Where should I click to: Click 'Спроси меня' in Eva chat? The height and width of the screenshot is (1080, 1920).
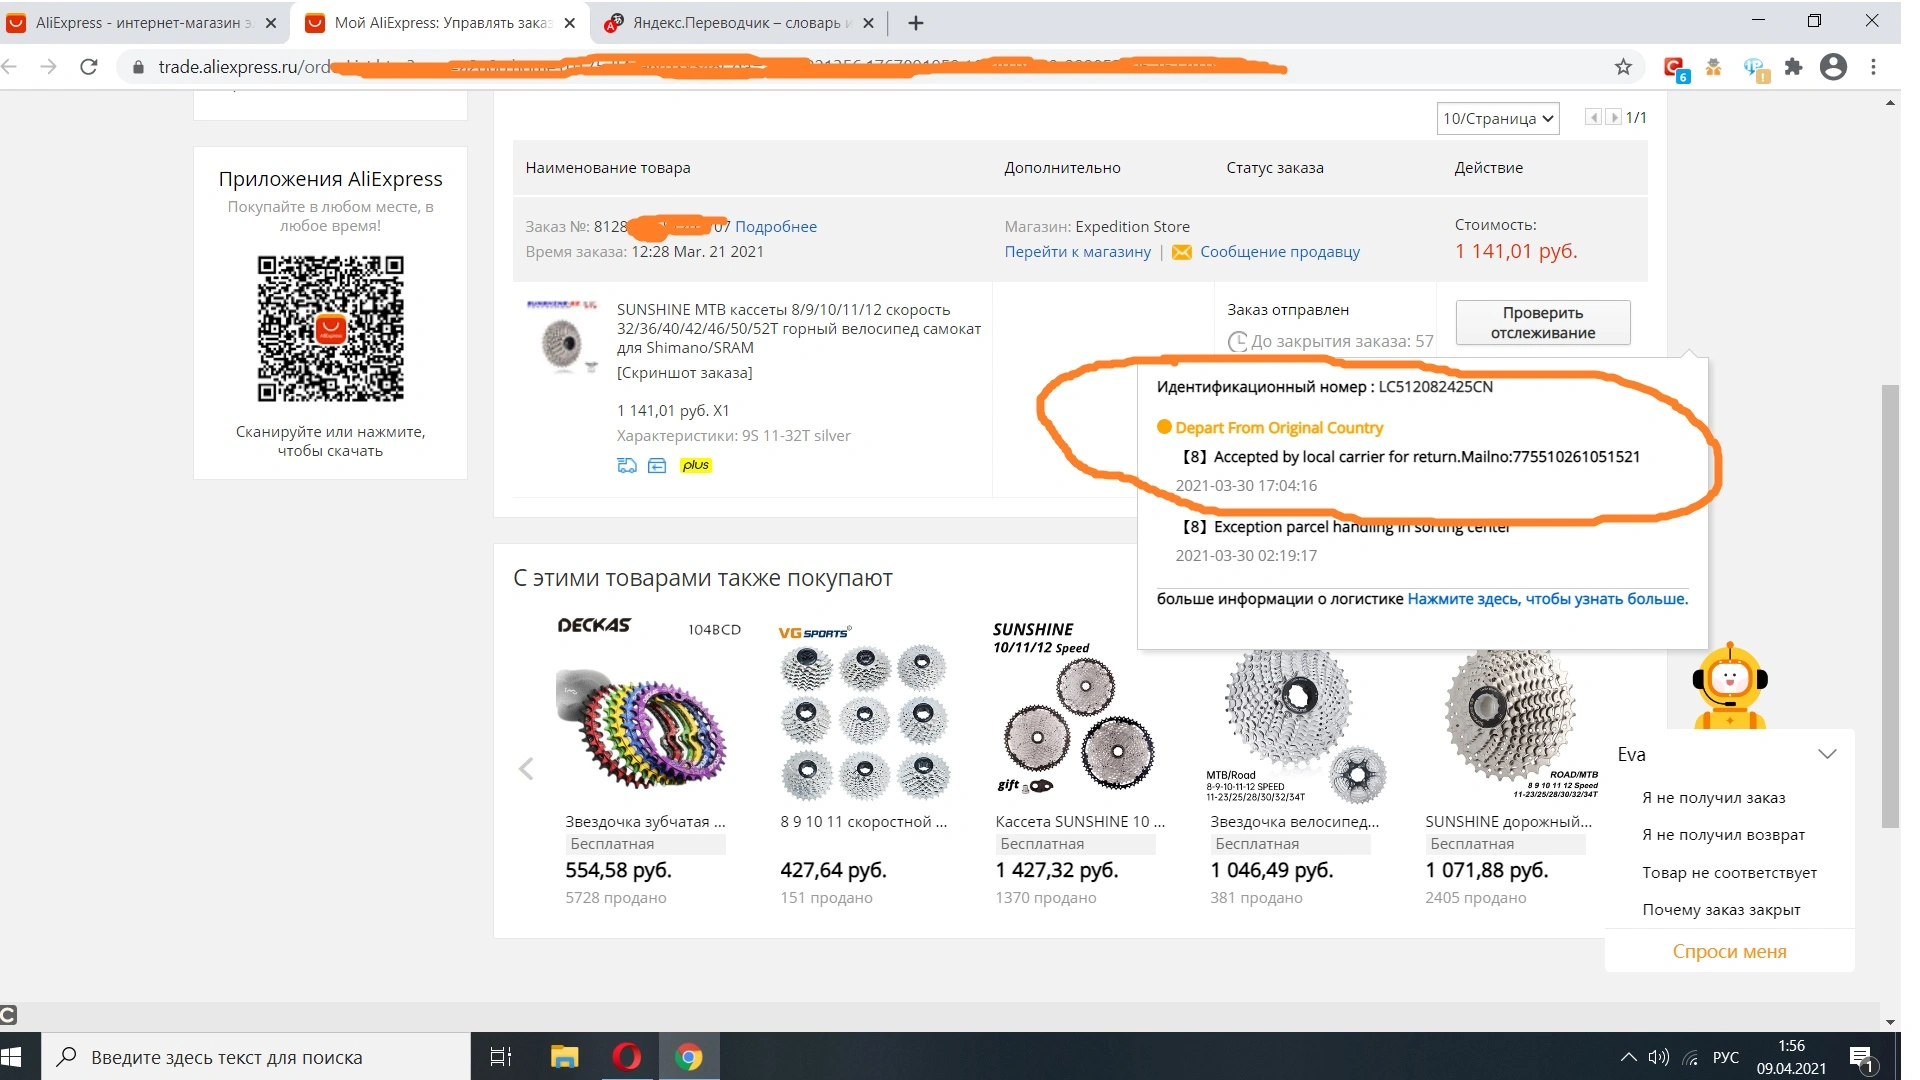(x=1730, y=952)
